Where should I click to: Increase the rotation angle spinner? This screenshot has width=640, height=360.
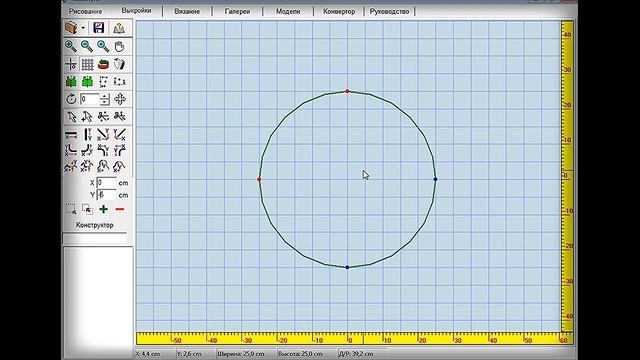point(105,96)
